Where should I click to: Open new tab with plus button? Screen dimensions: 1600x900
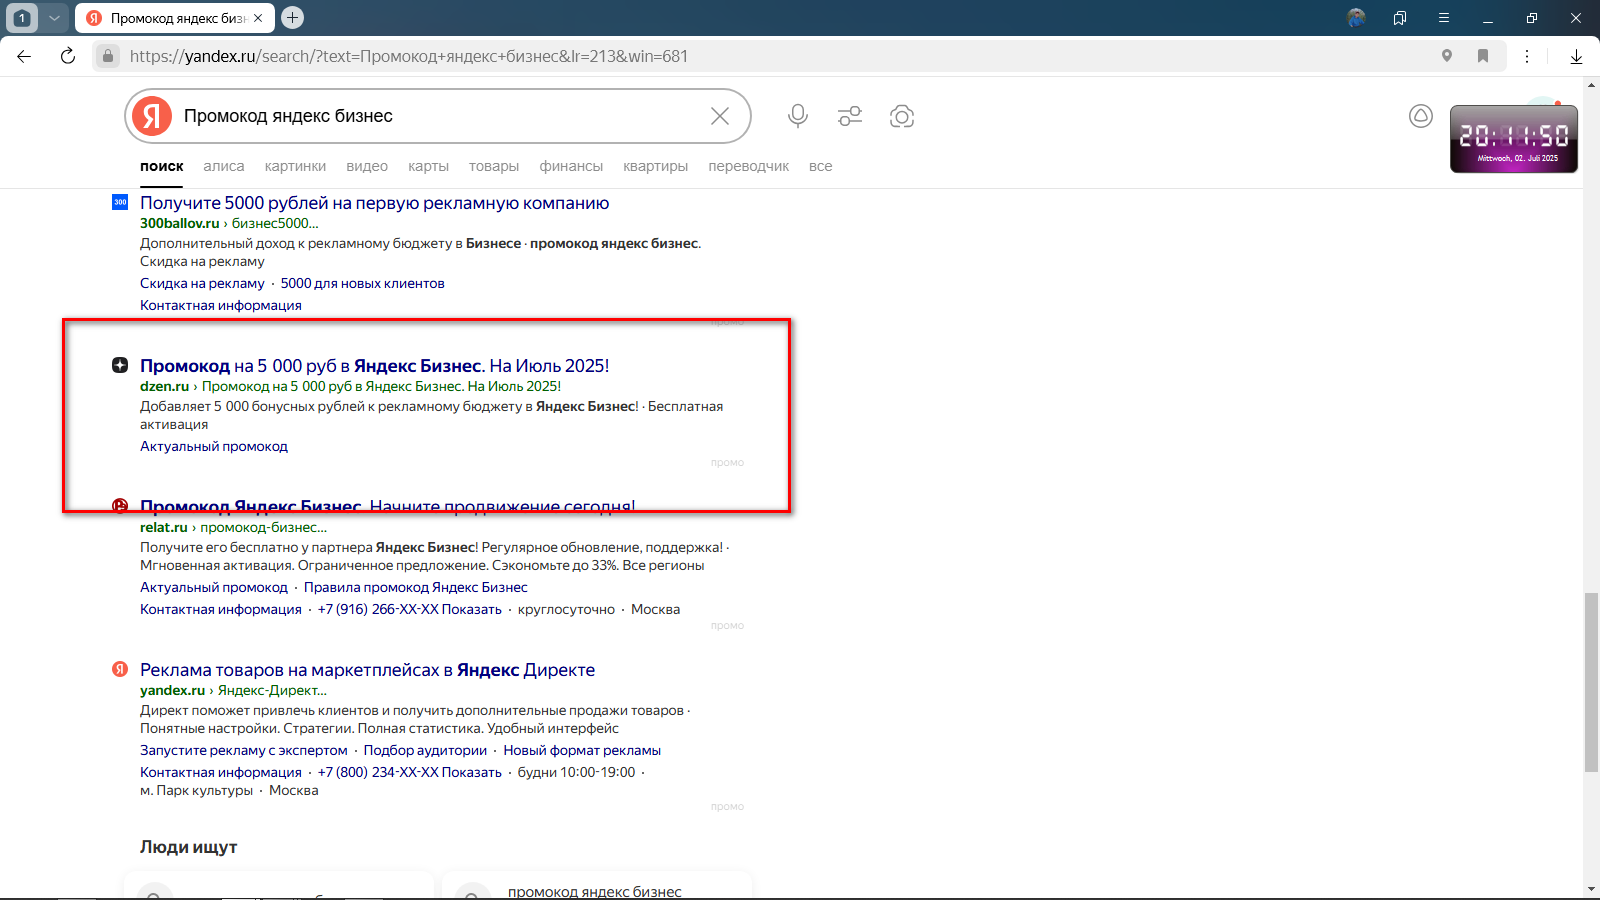pos(292,17)
